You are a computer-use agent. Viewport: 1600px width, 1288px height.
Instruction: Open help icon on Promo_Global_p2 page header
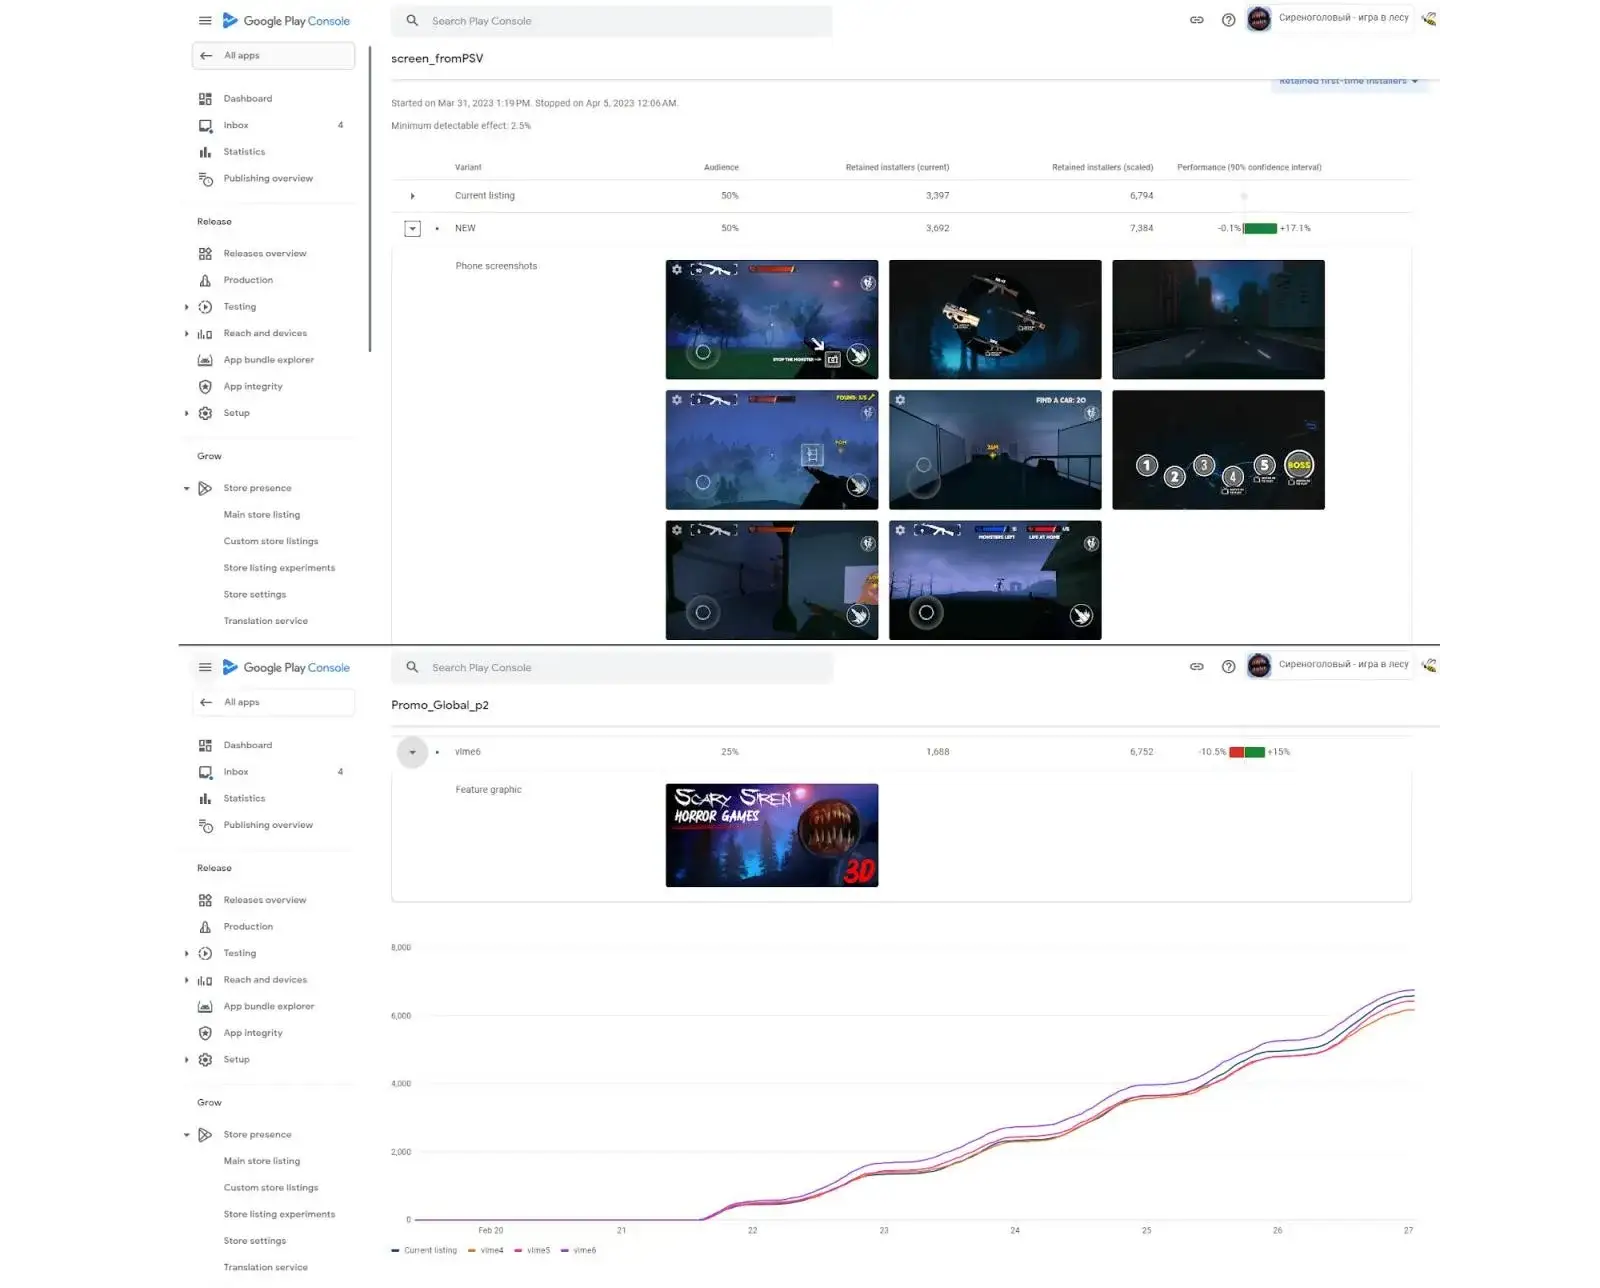click(1228, 667)
